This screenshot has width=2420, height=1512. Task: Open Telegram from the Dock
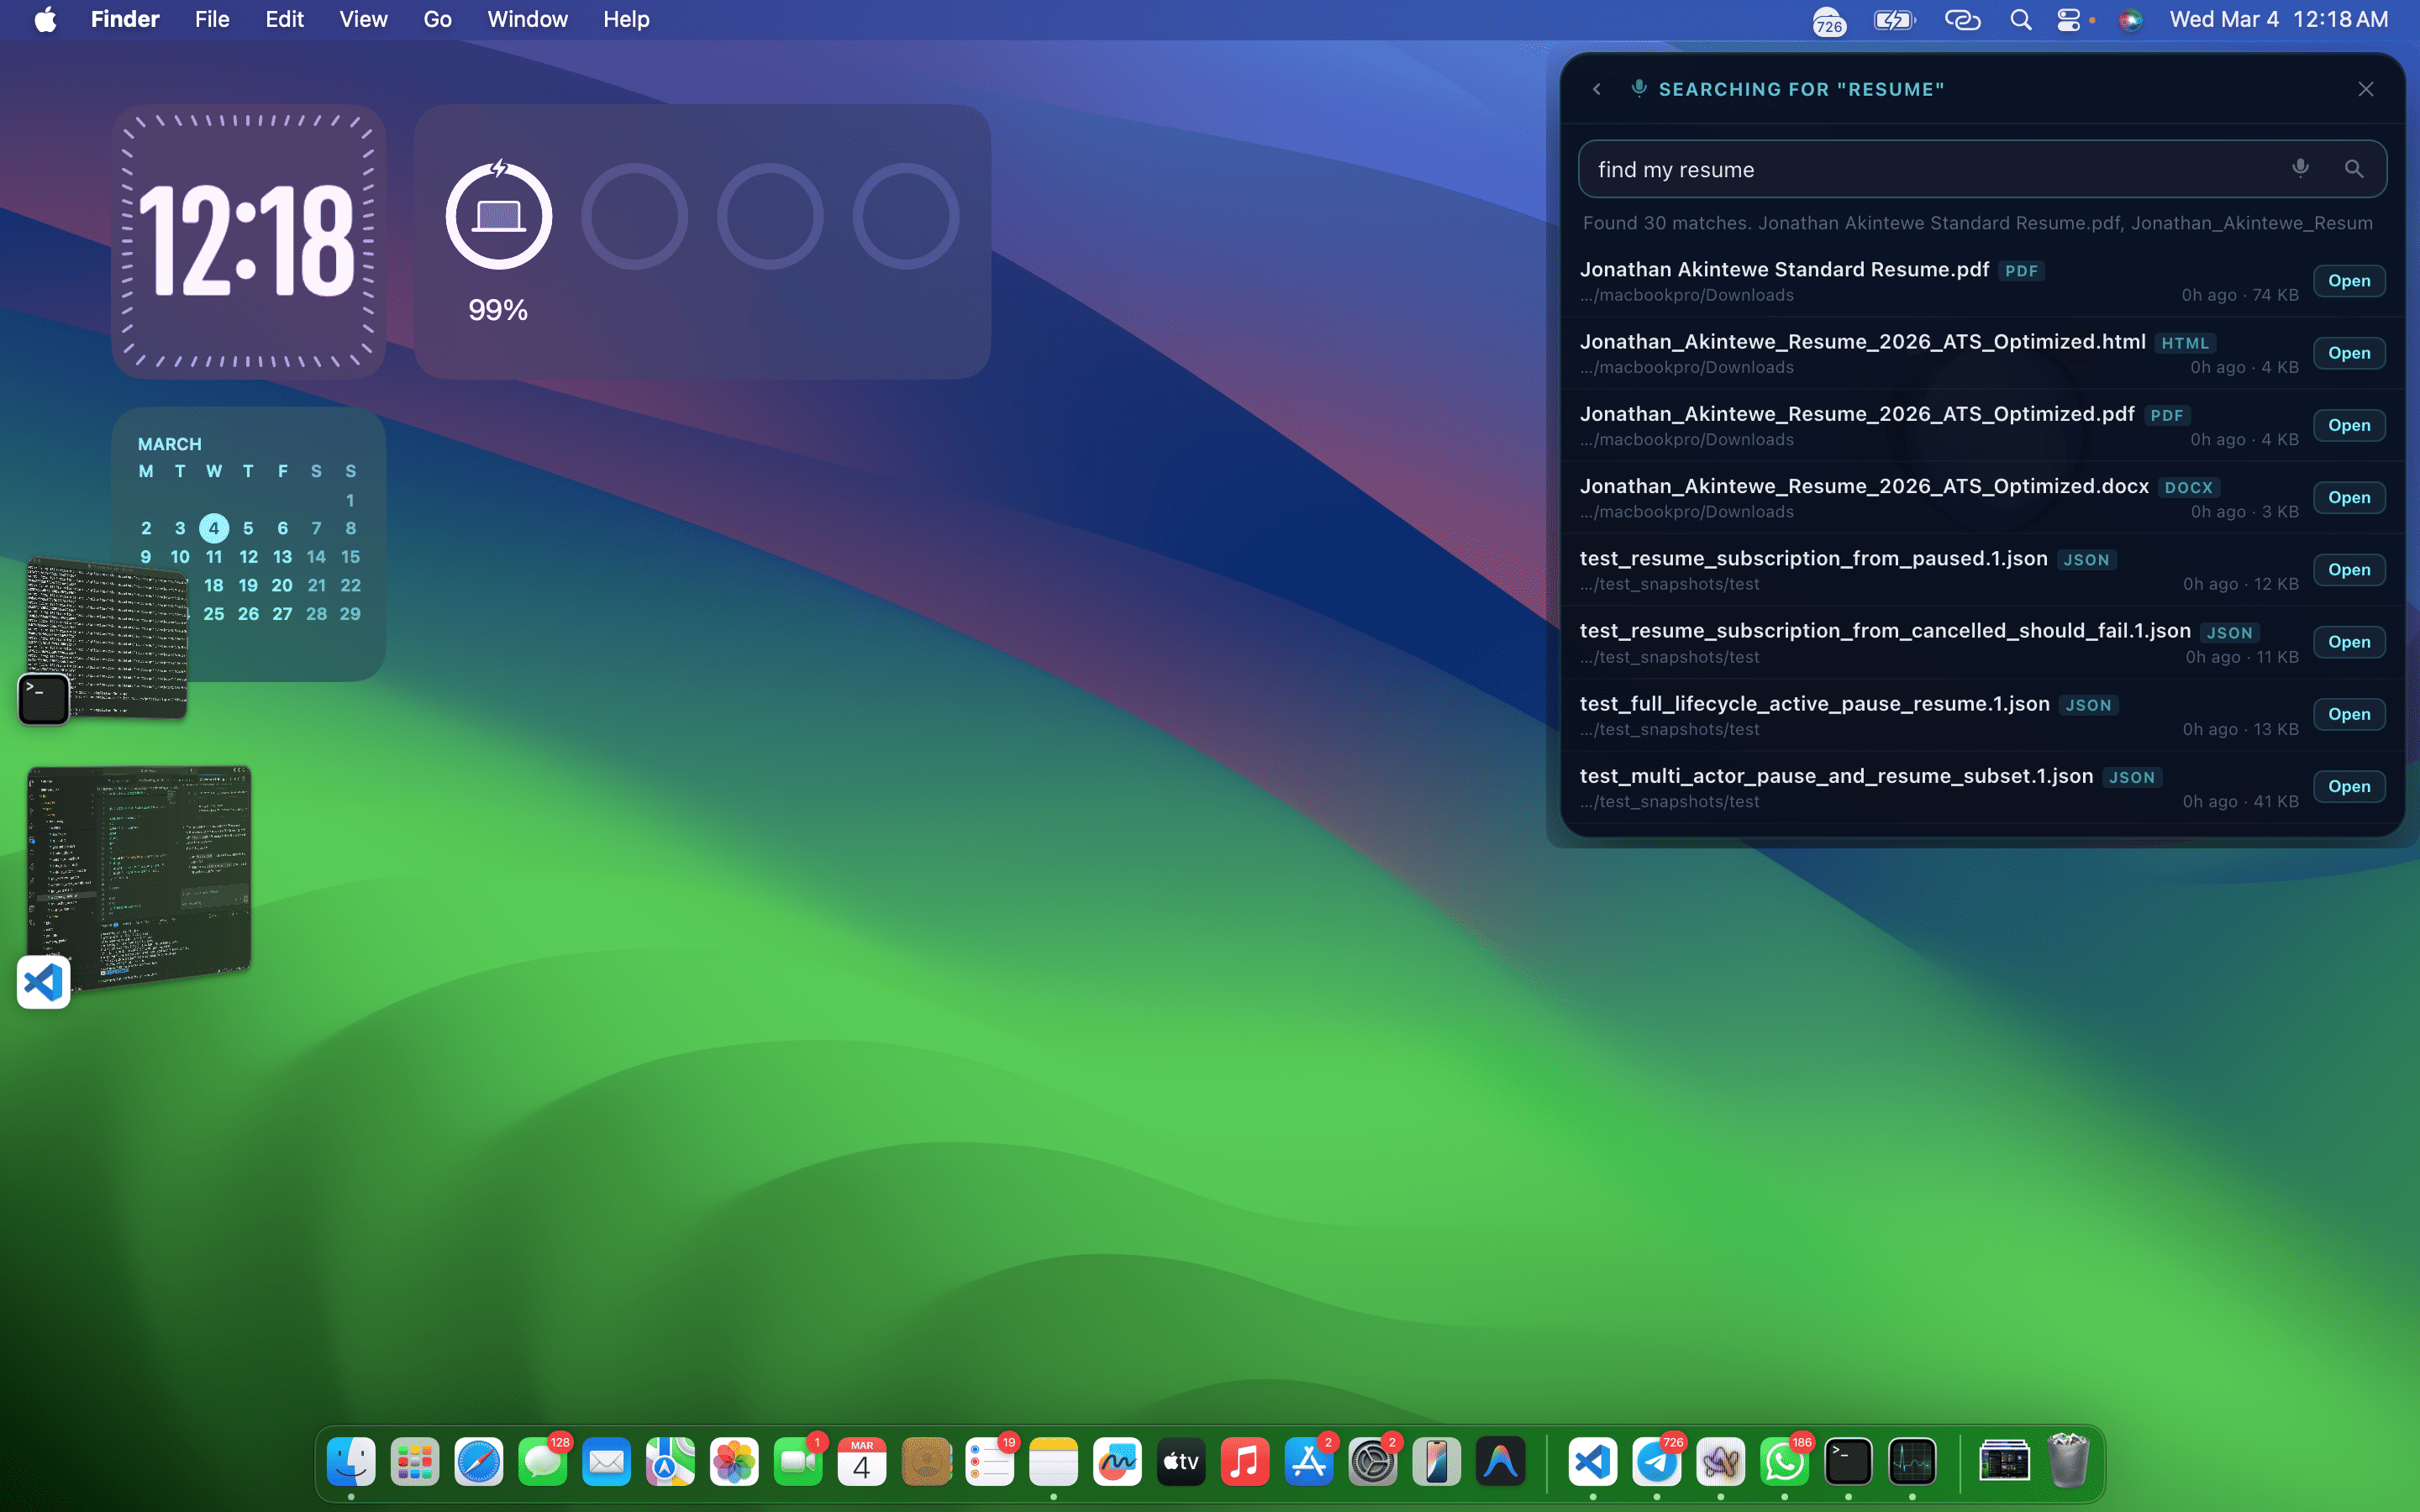(x=1656, y=1462)
